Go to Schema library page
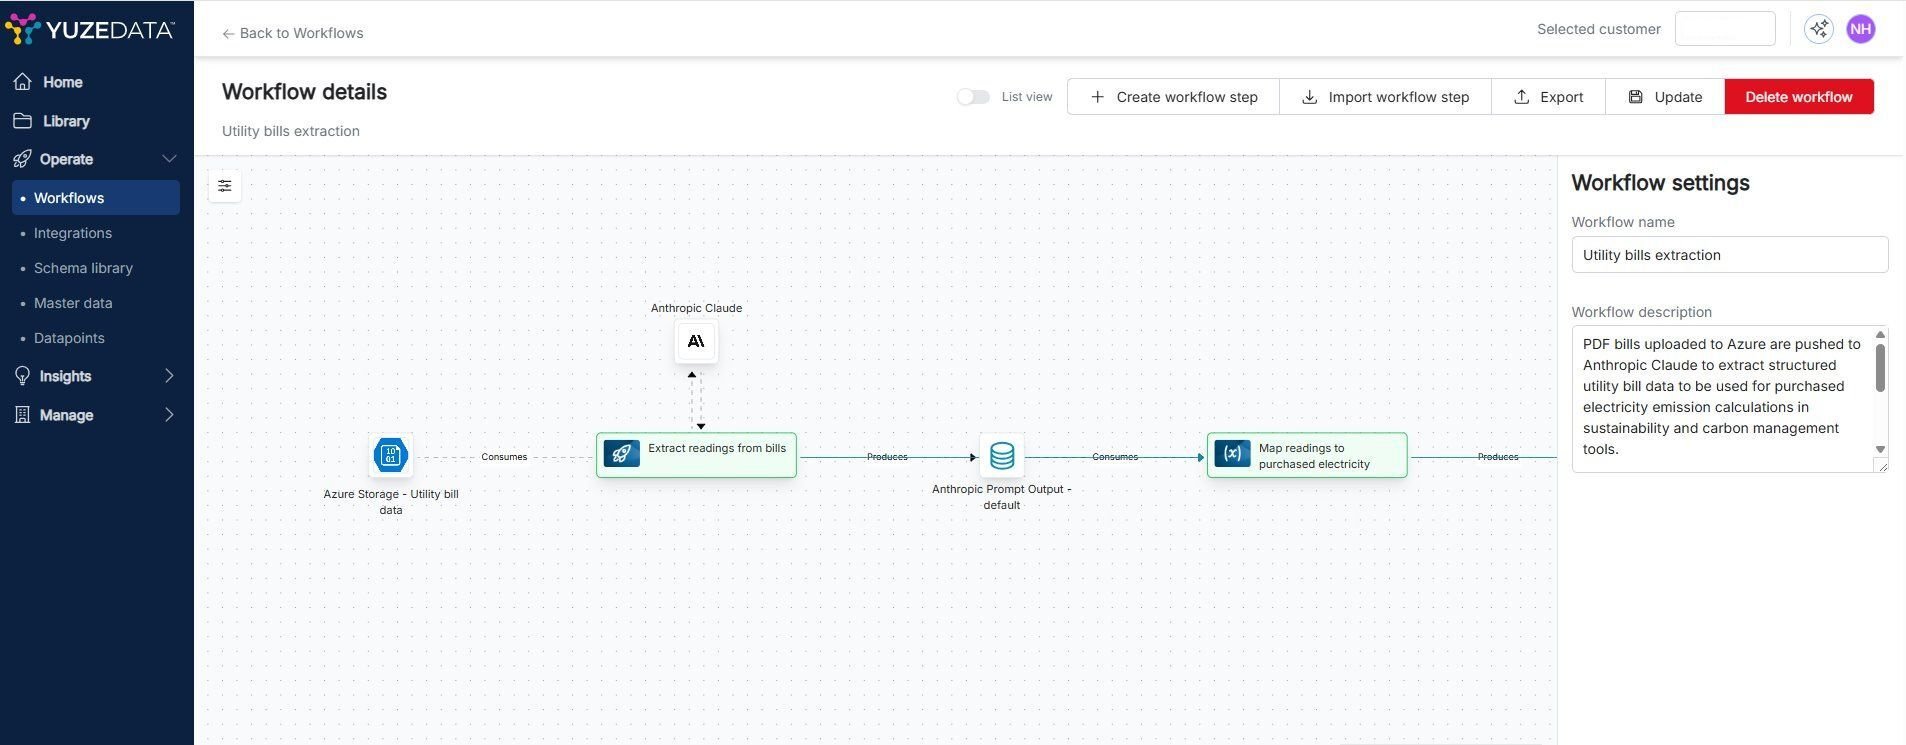 [x=83, y=268]
